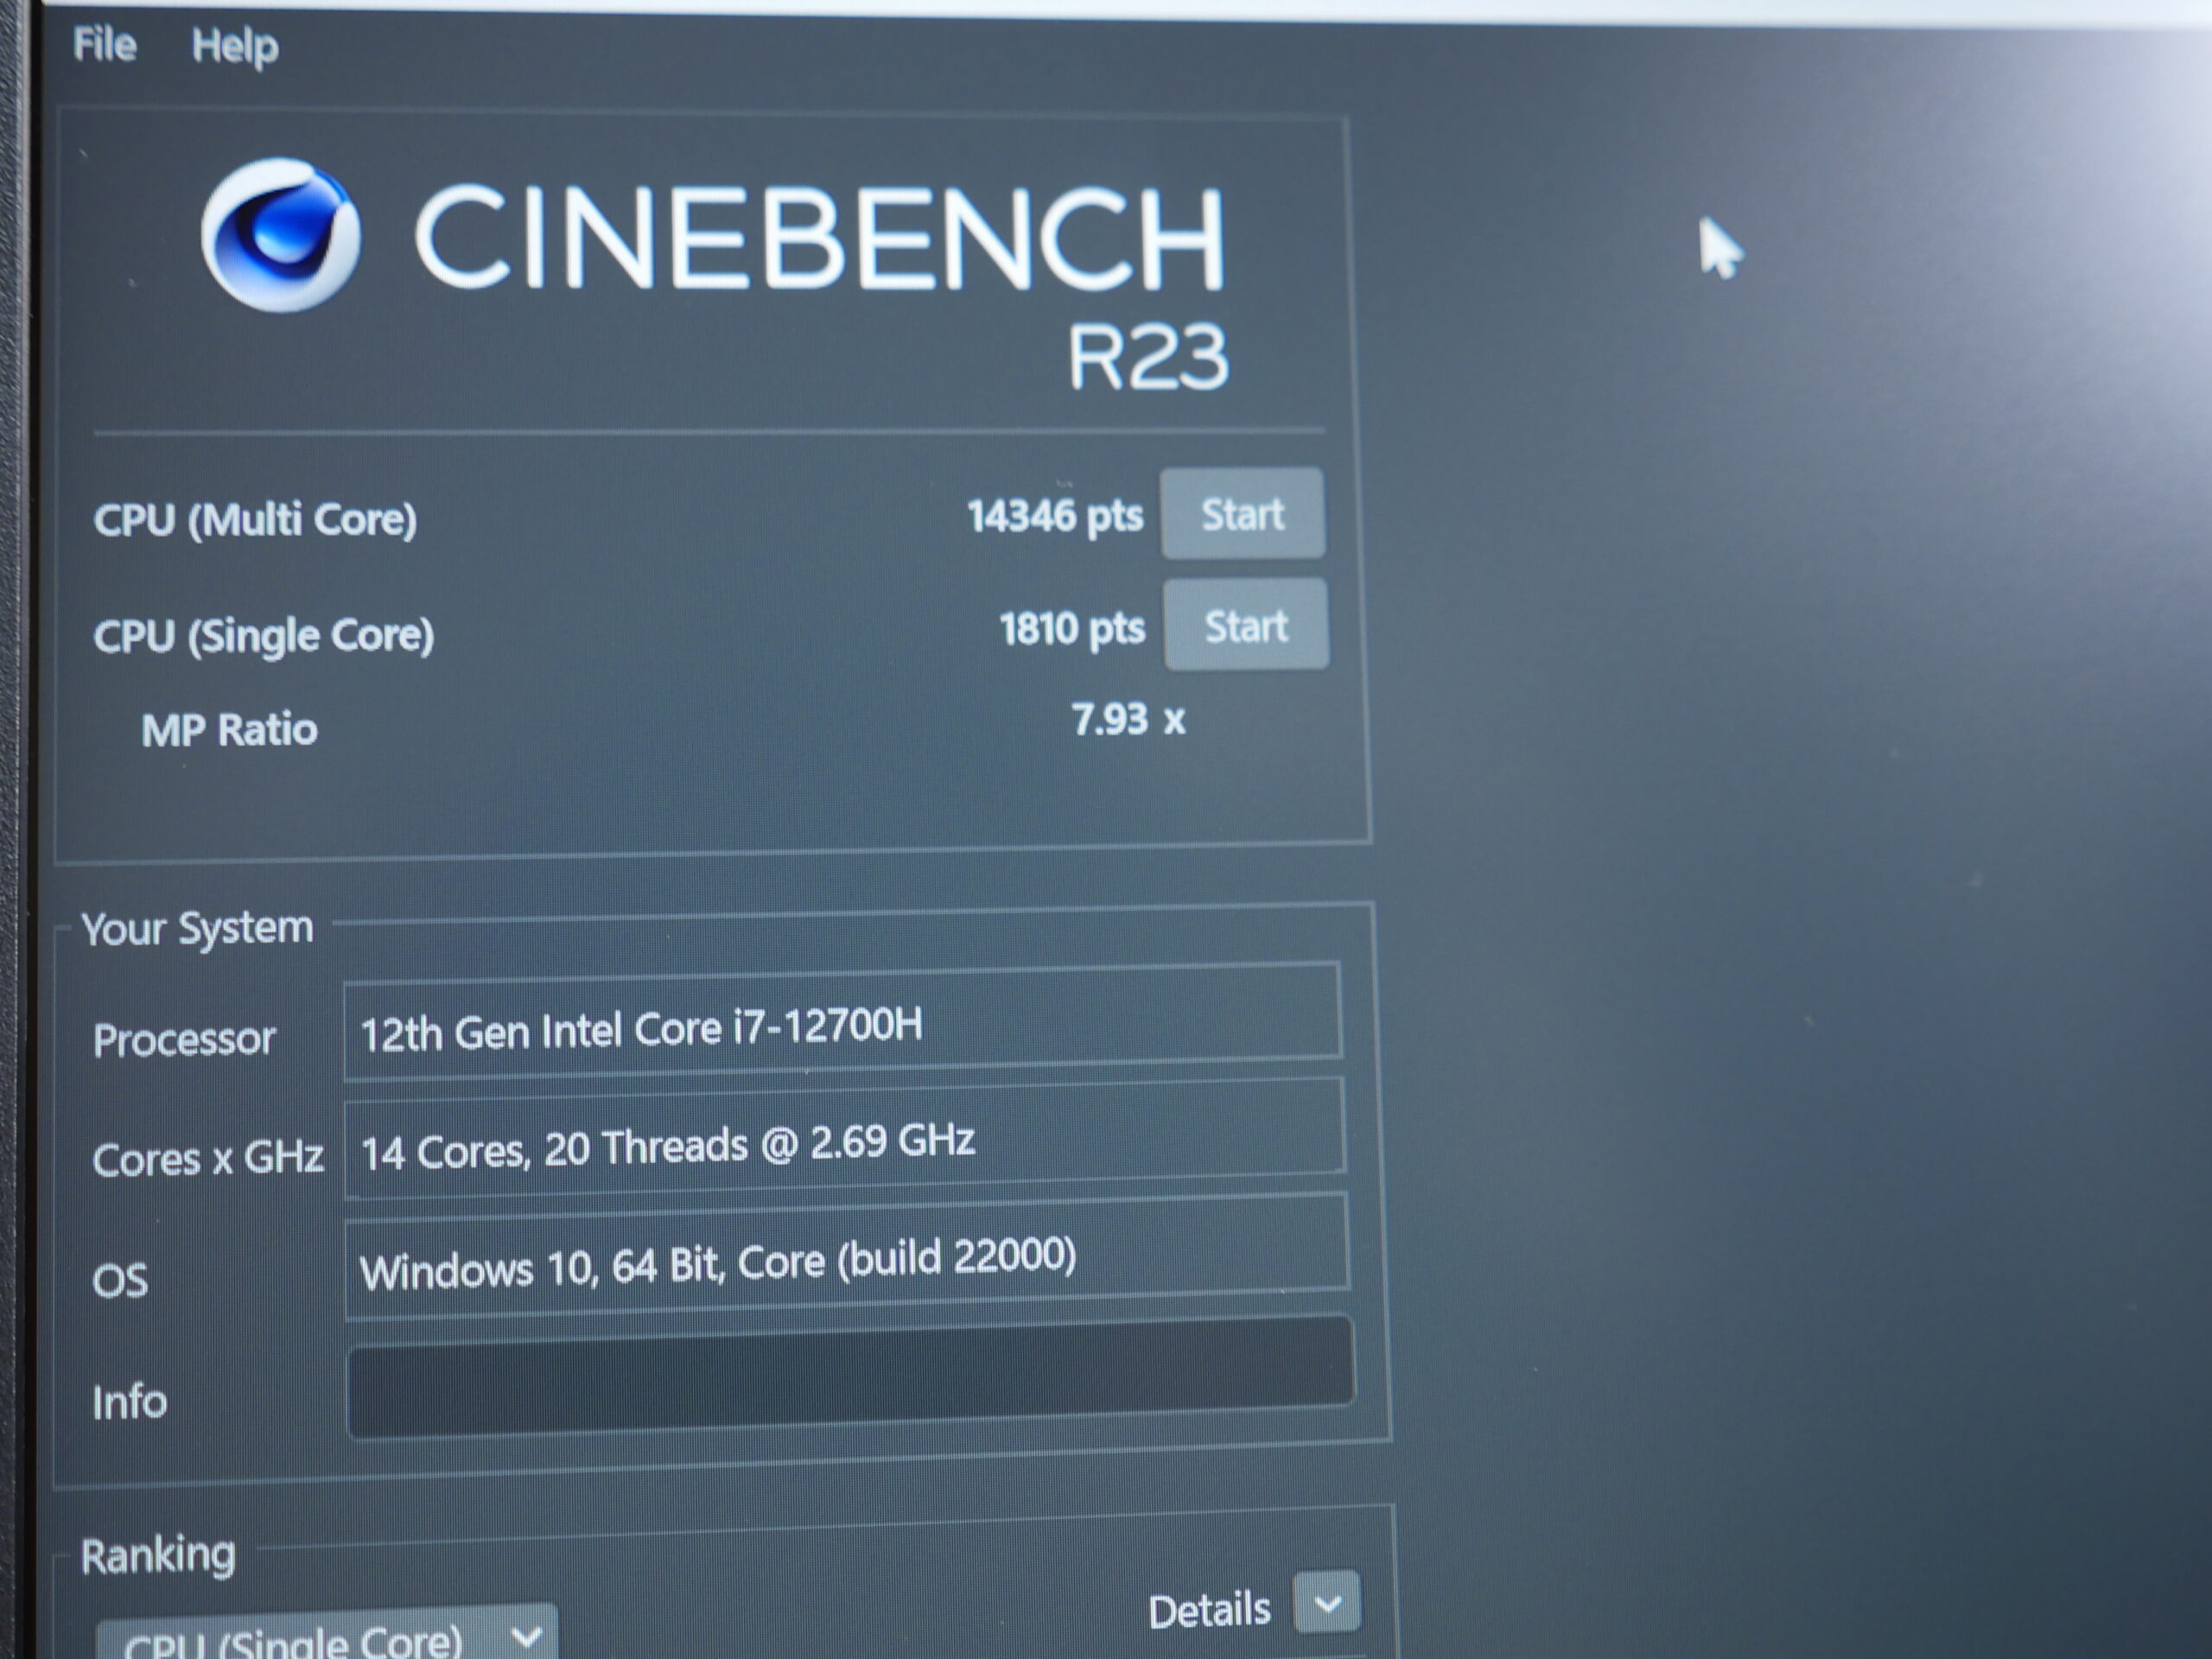Open the Help menu
The height and width of the screenshot is (1659, 2212).
click(235, 47)
